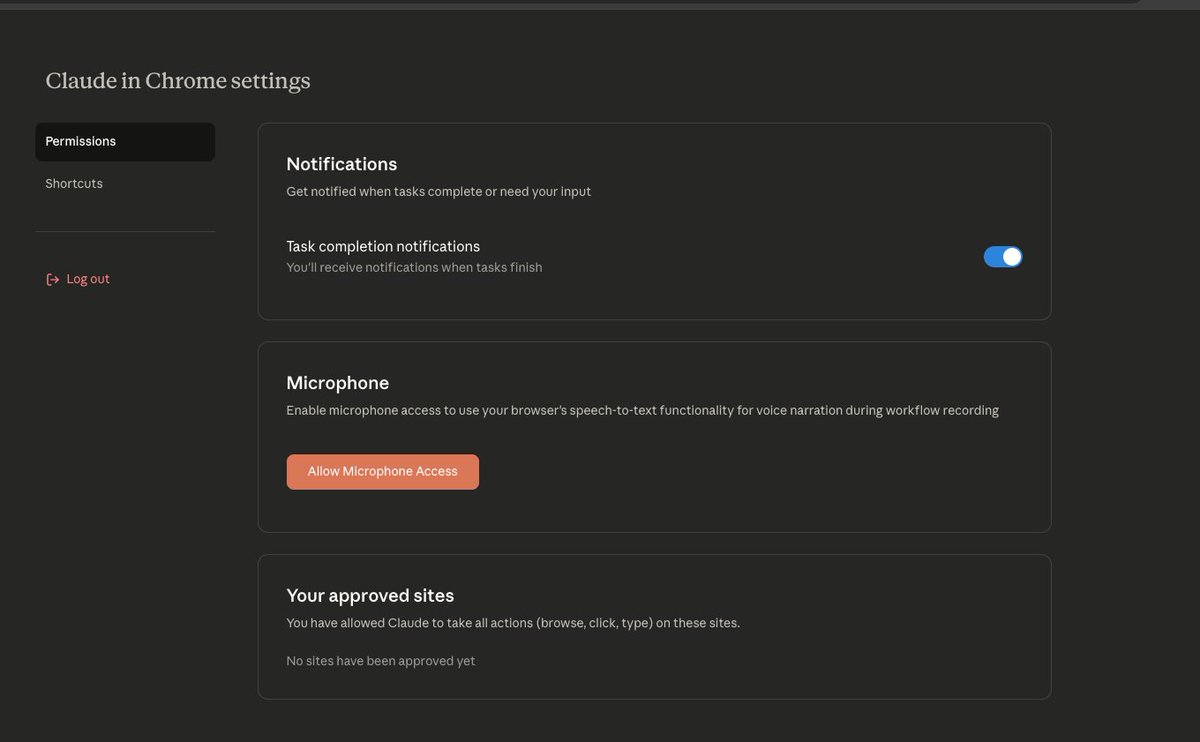Disable task completion notifications toggle

1003,257
